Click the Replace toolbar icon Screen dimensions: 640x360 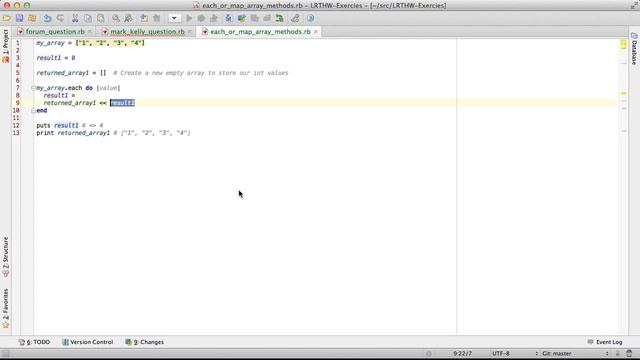click(129, 18)
